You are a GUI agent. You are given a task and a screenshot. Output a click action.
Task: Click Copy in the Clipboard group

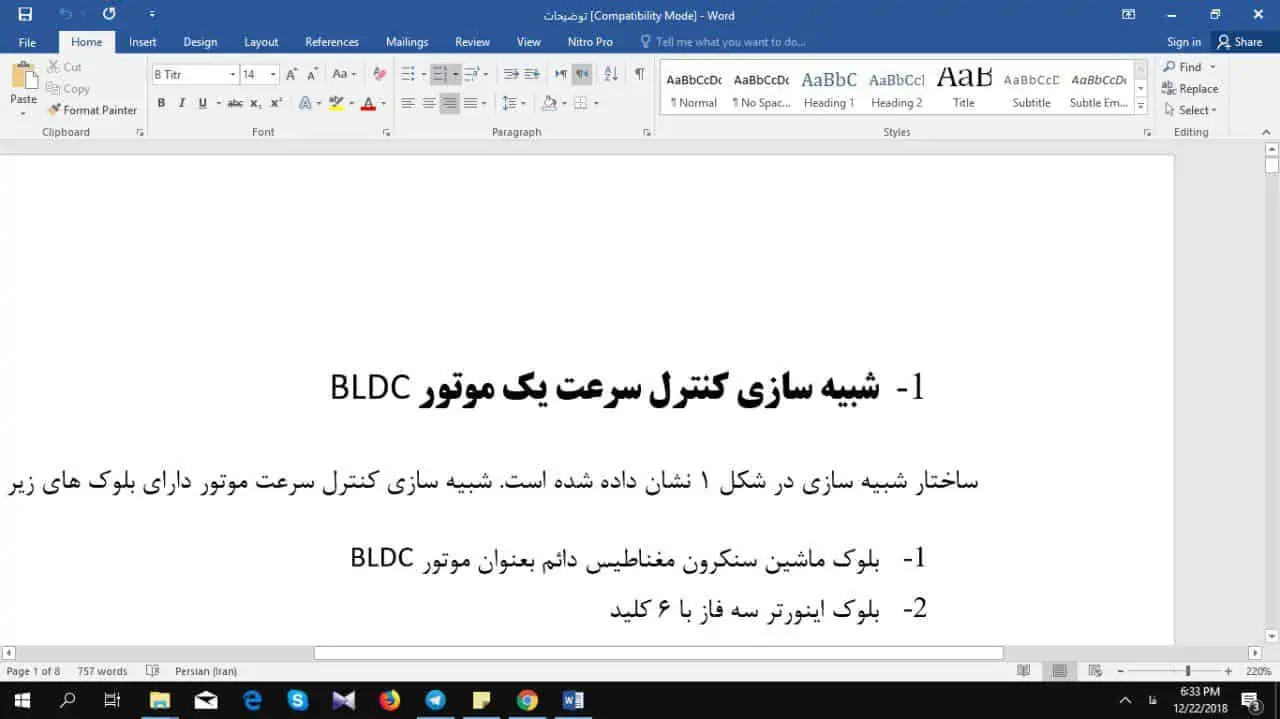point(67,89)
